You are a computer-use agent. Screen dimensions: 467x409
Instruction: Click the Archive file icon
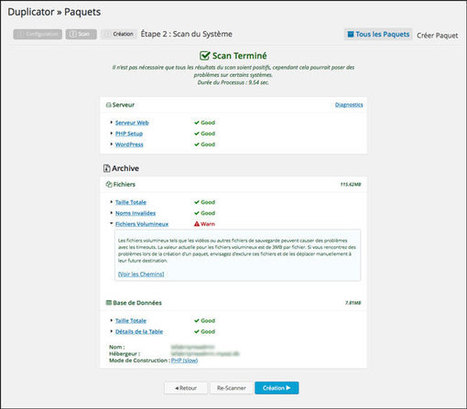pos(107,168)
